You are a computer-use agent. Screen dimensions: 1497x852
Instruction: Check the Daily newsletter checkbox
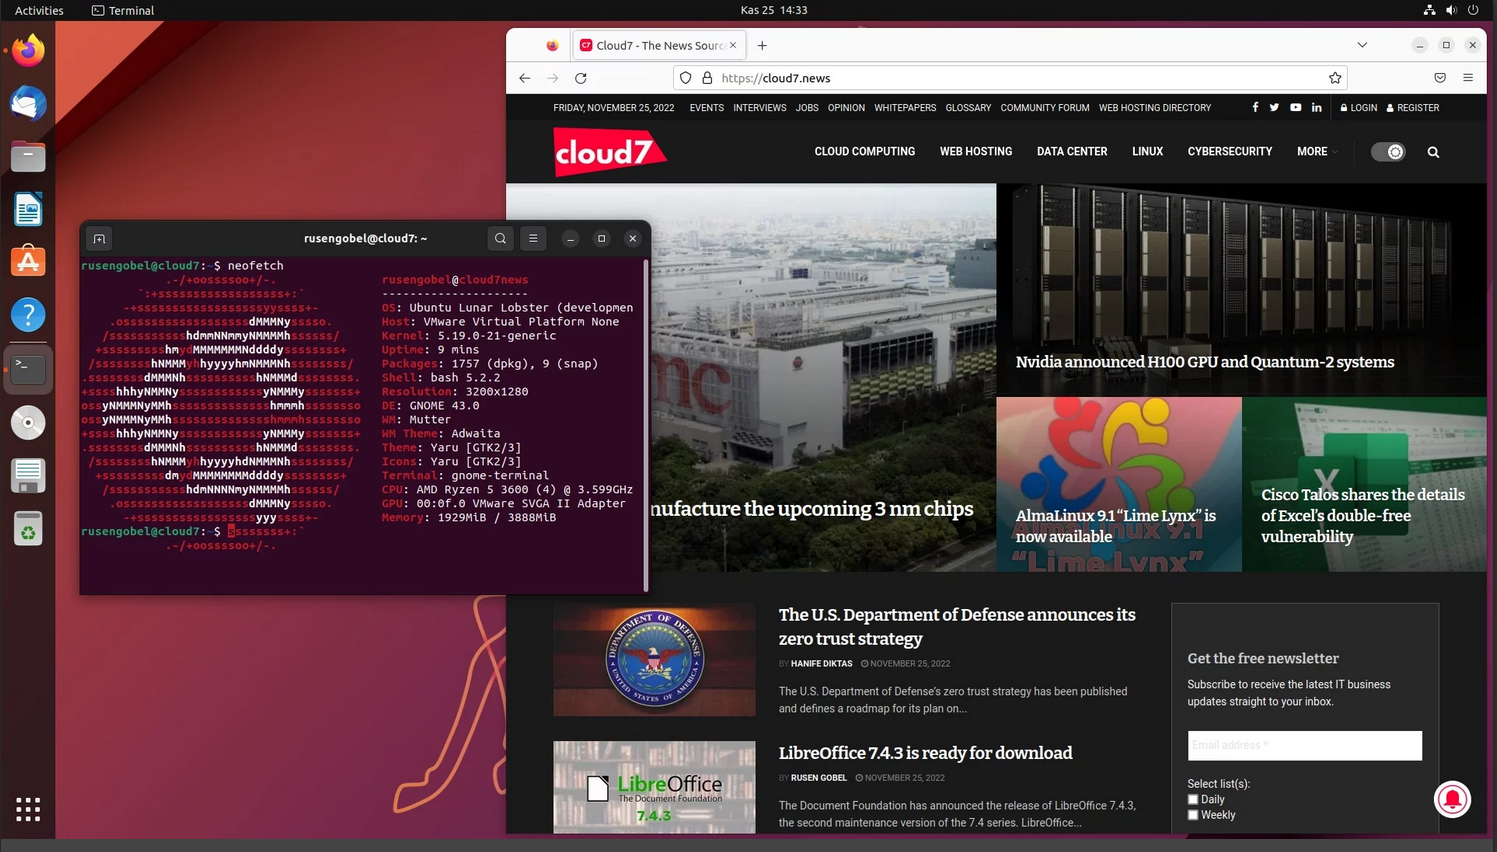coord(1193,800)
